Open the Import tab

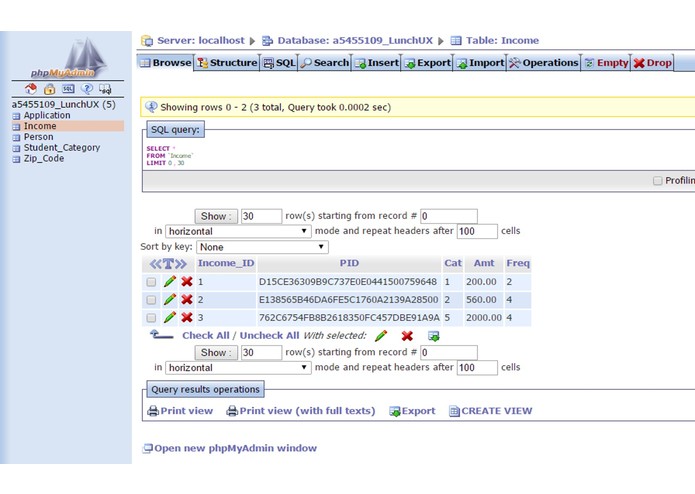coord(480,63)
